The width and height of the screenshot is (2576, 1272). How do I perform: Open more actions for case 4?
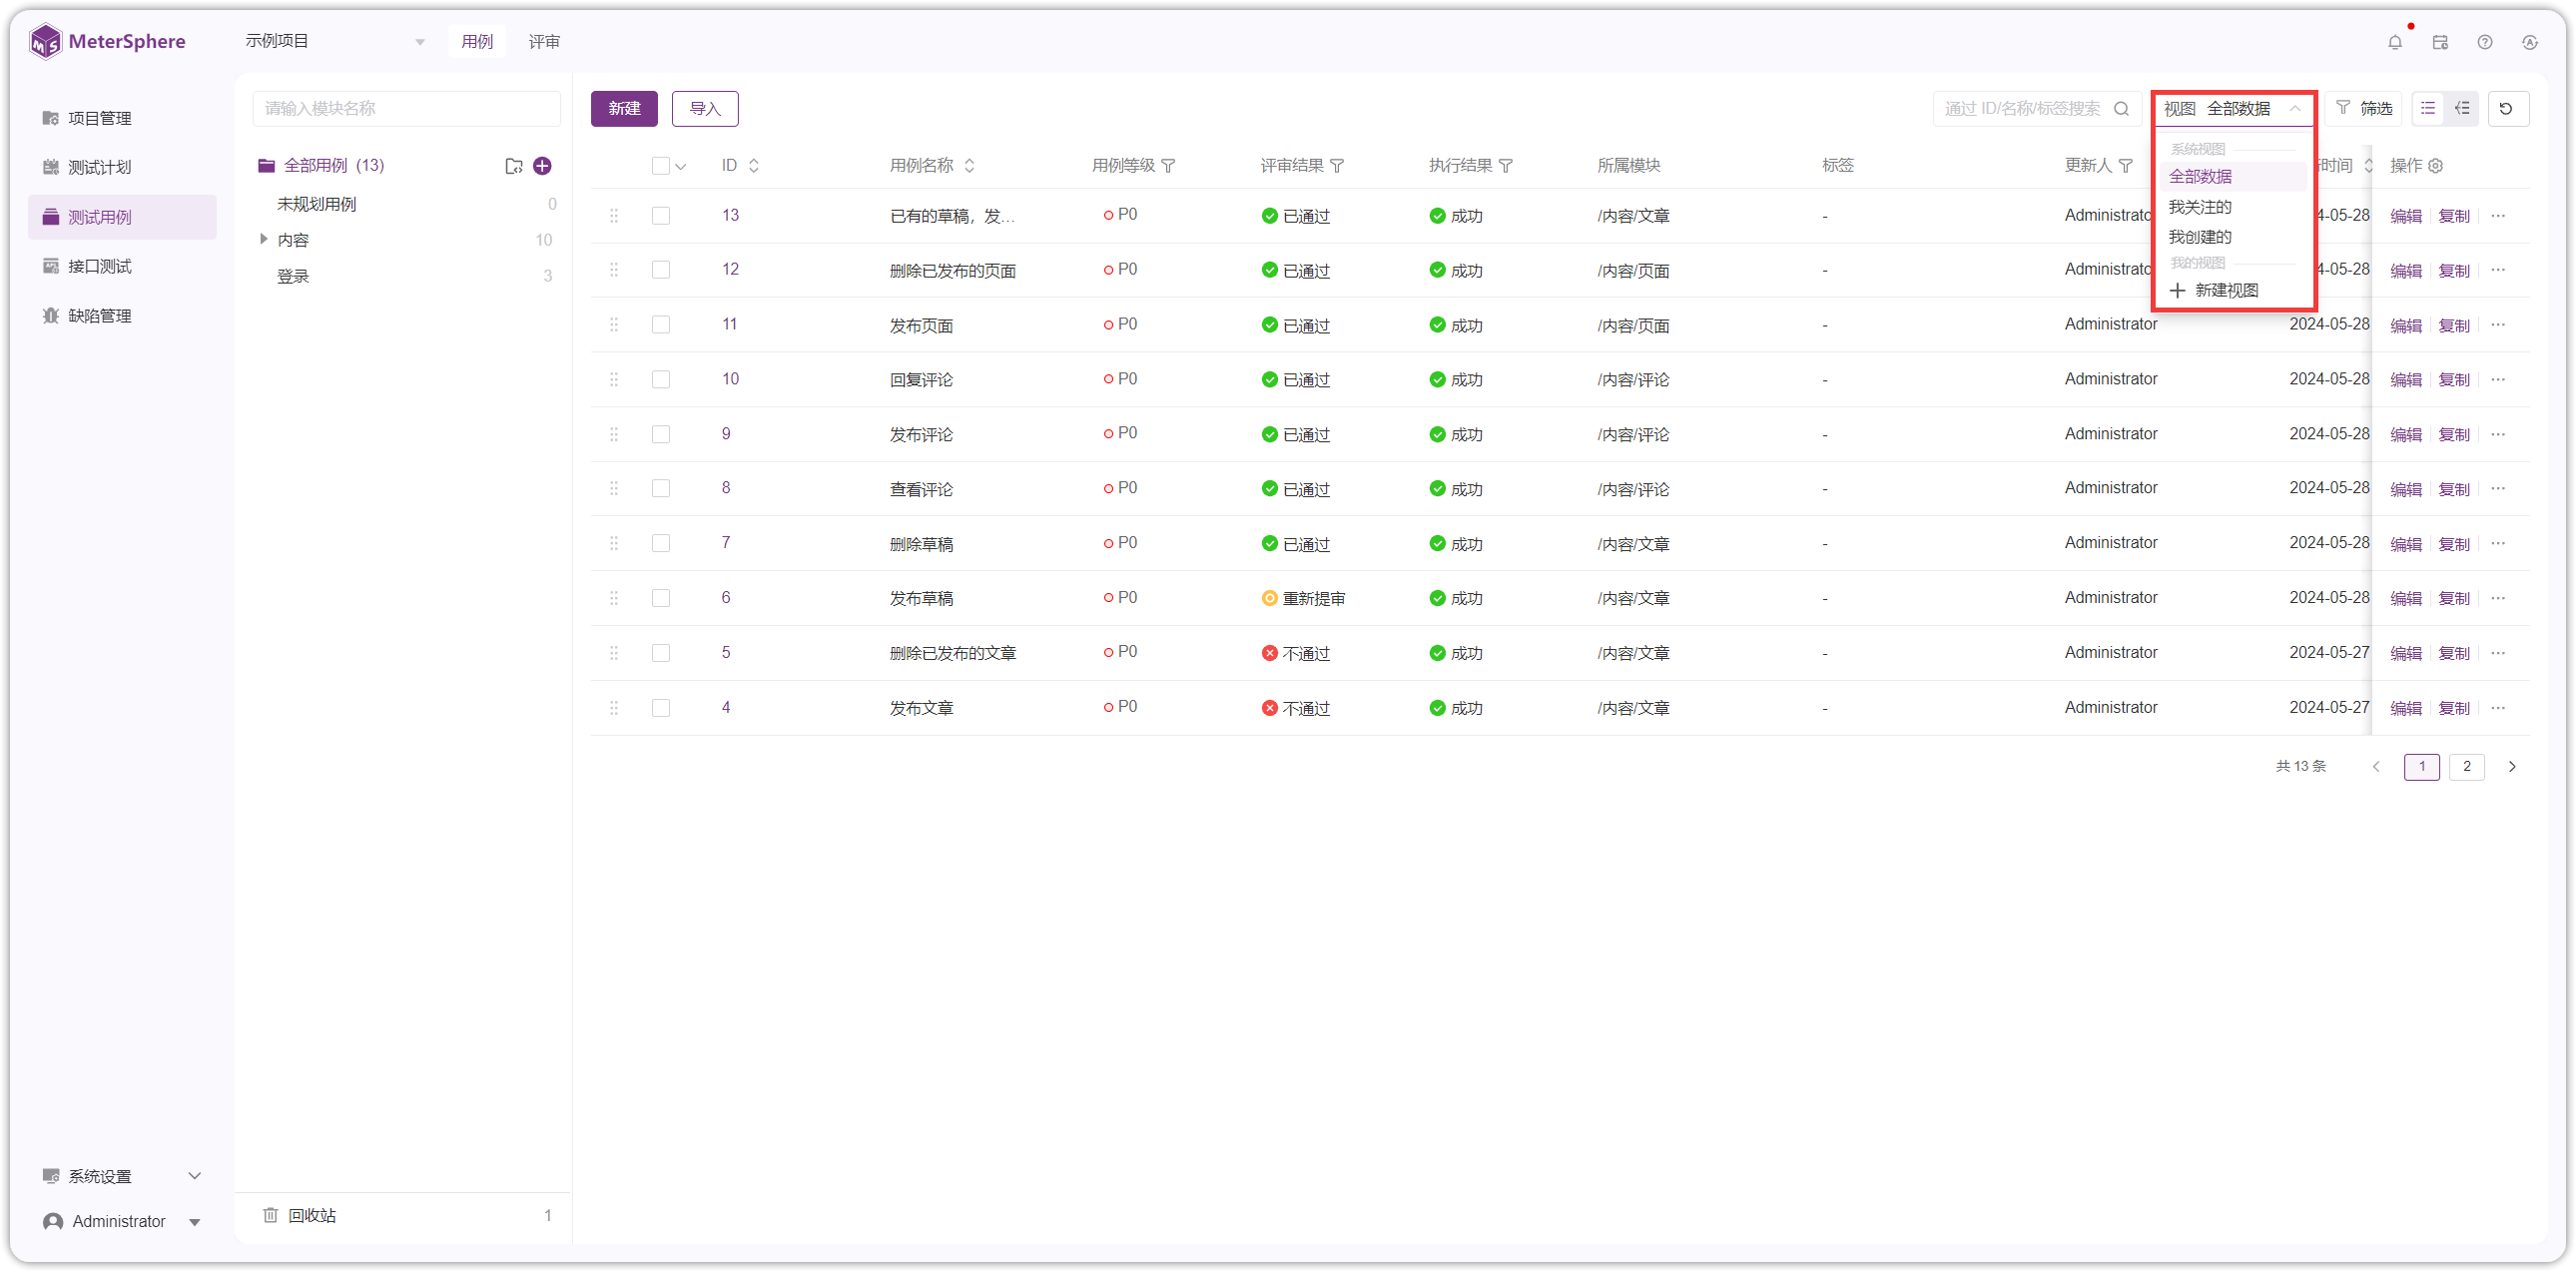click(2498, 708)
